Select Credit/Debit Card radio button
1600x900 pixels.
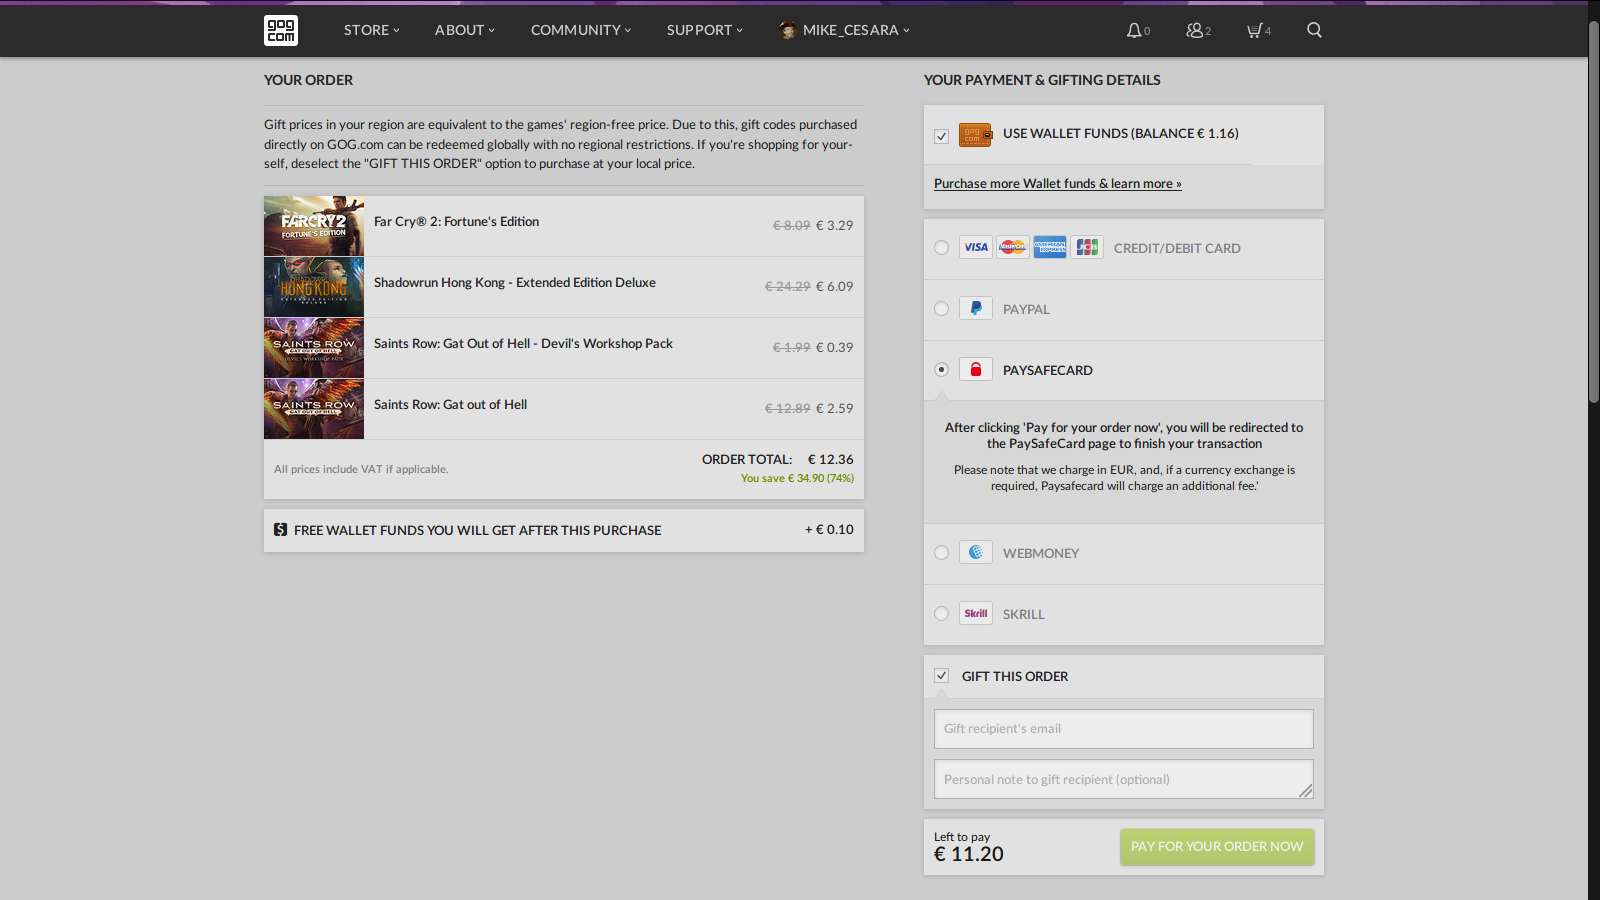click(941, 247)
